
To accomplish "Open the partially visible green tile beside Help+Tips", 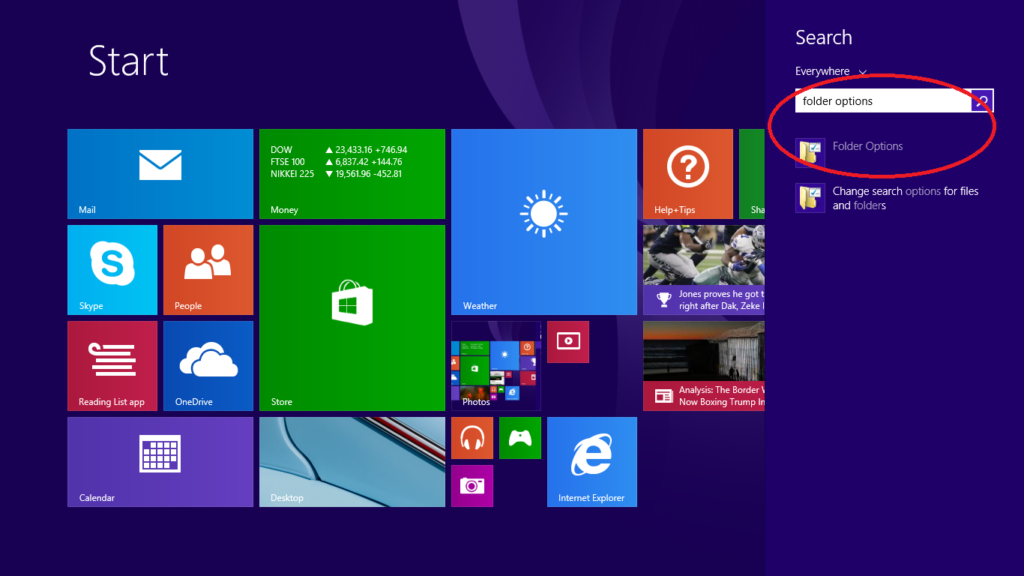I will 752,174.
